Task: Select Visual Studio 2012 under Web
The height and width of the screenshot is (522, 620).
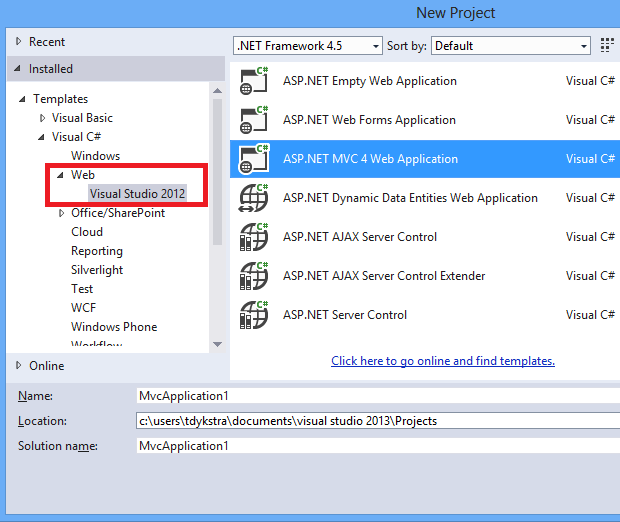Action: (x=137, y=194)
